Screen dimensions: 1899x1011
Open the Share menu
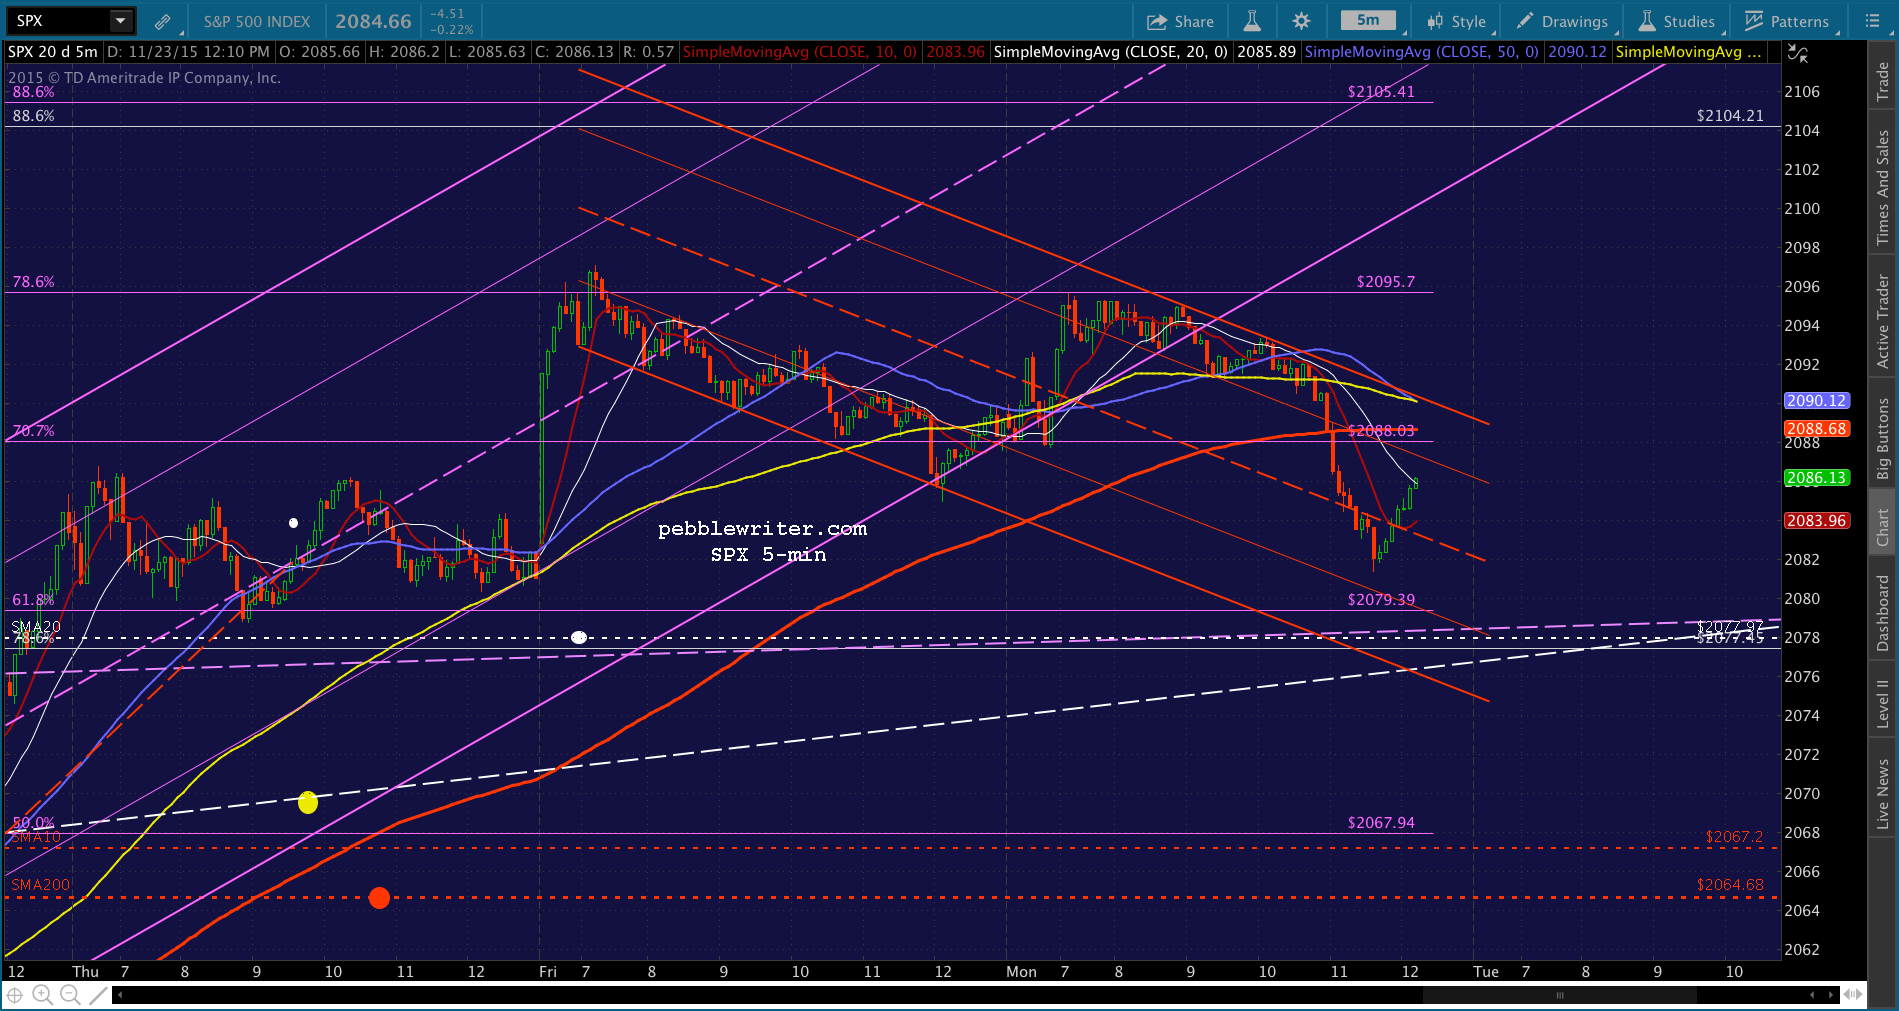(x=1180, y=21)
